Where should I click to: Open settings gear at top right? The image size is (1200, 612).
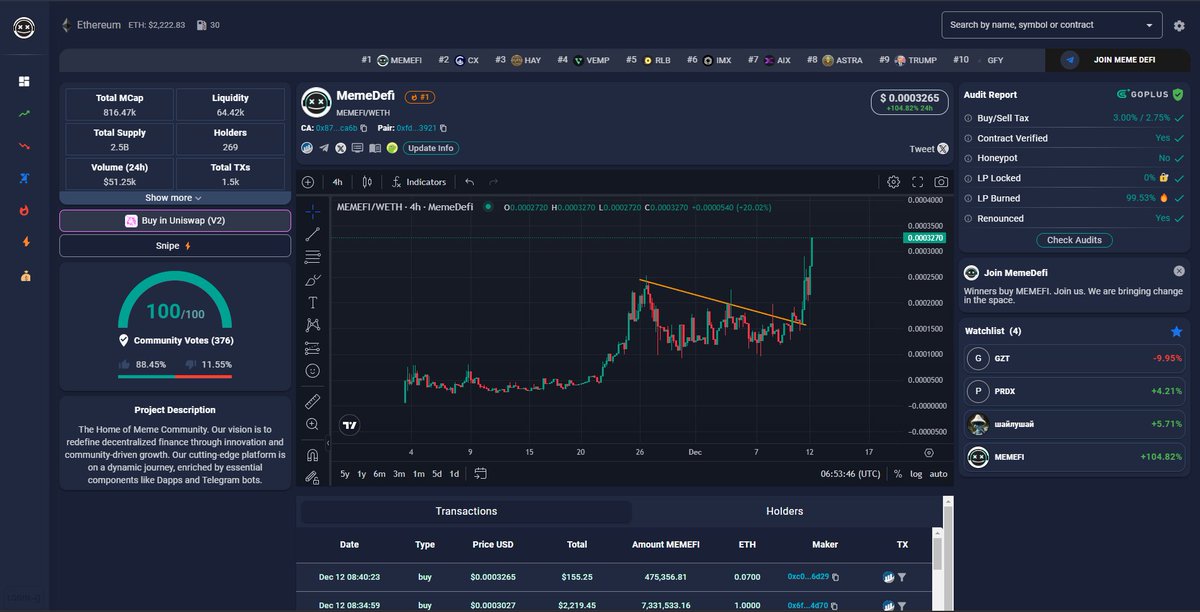click(1179, 26)
